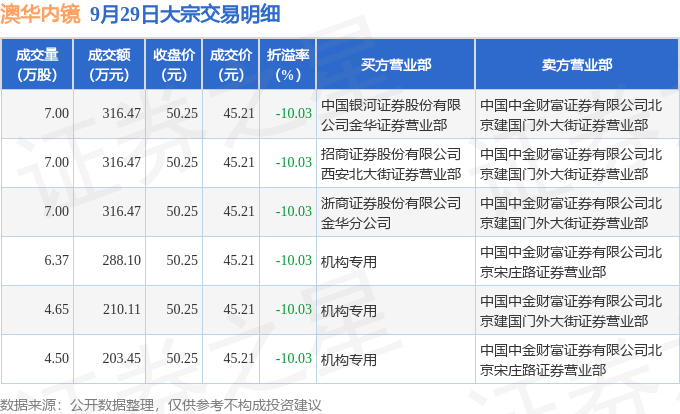Click the 4.50 volume cell
680x414 pixels.
pyautogui.click(x=56, y=359)
